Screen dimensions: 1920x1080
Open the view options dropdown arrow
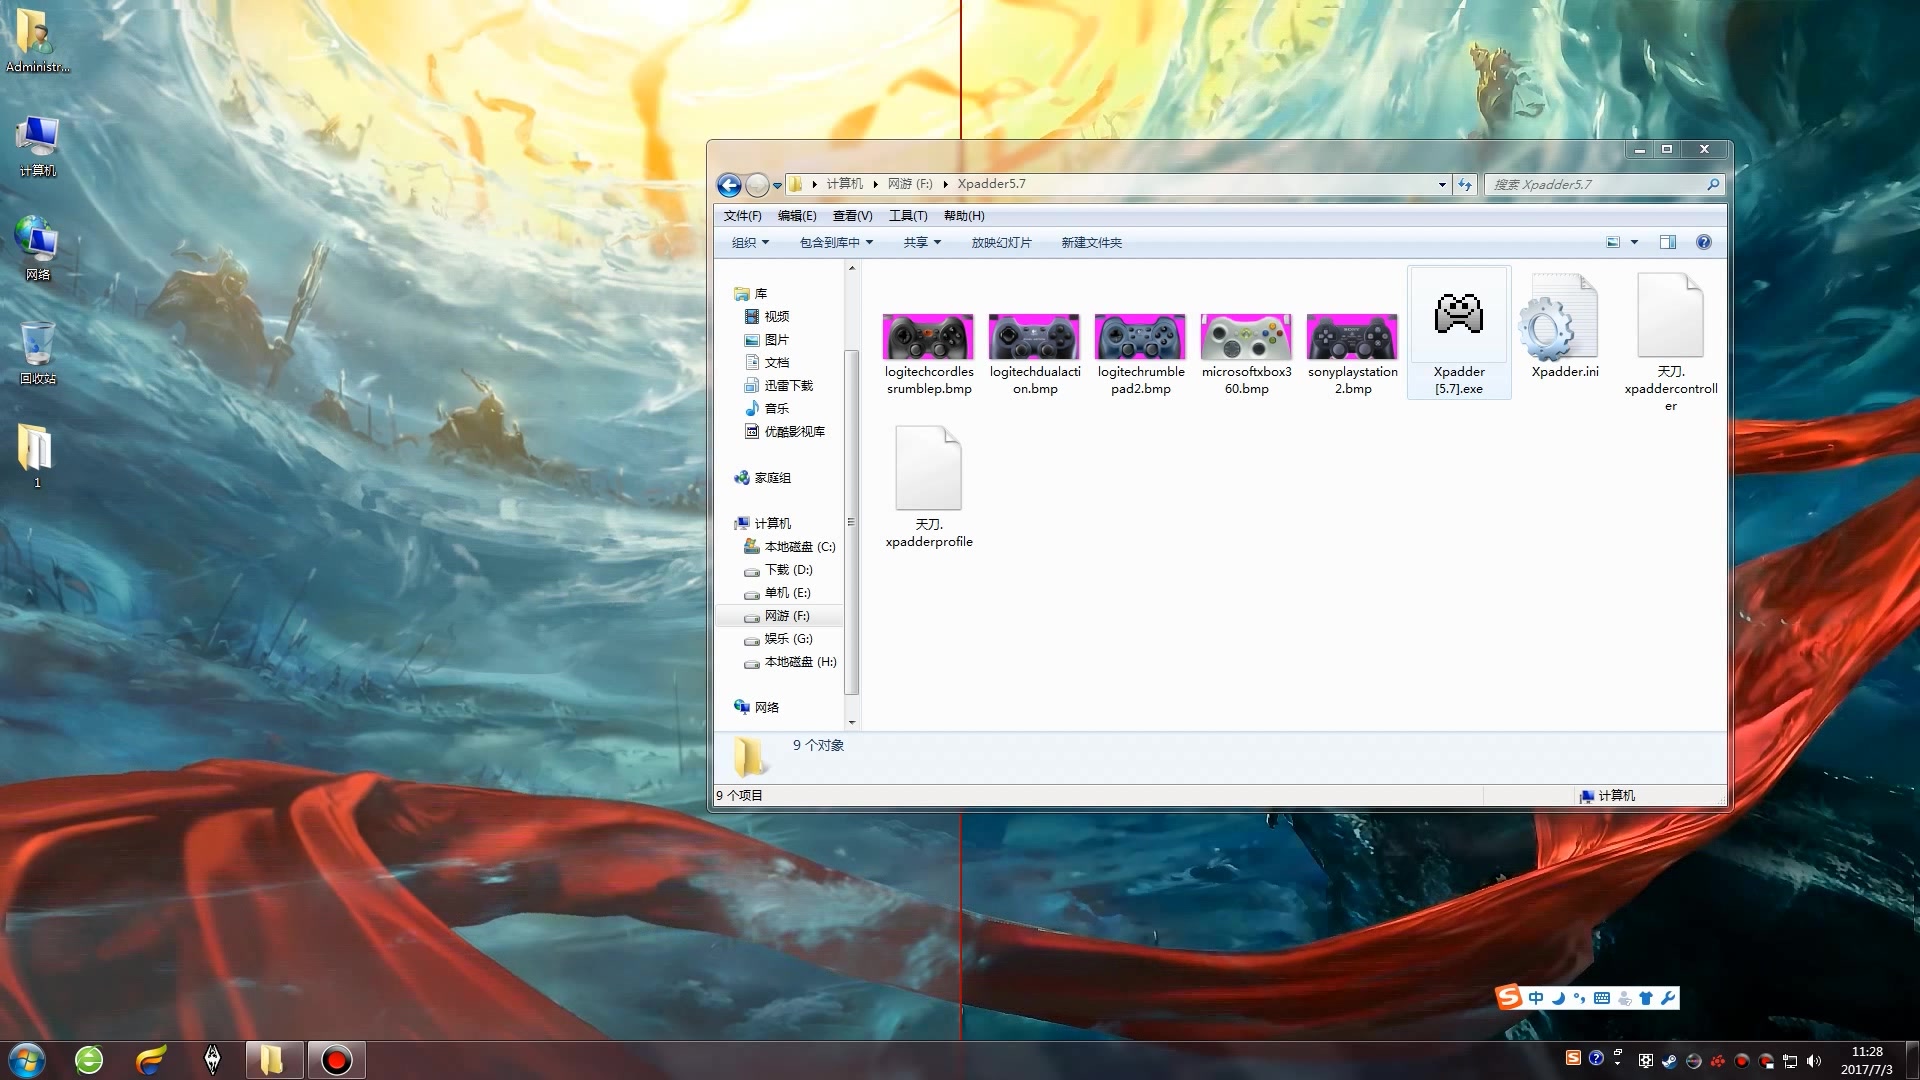[x=1634, y=243]
